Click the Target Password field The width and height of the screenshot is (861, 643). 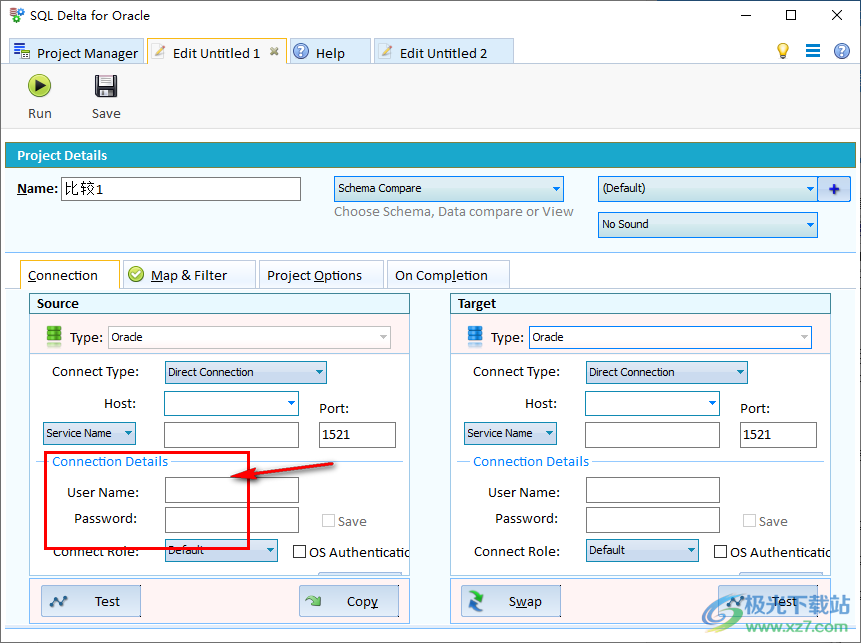(653, 519)
